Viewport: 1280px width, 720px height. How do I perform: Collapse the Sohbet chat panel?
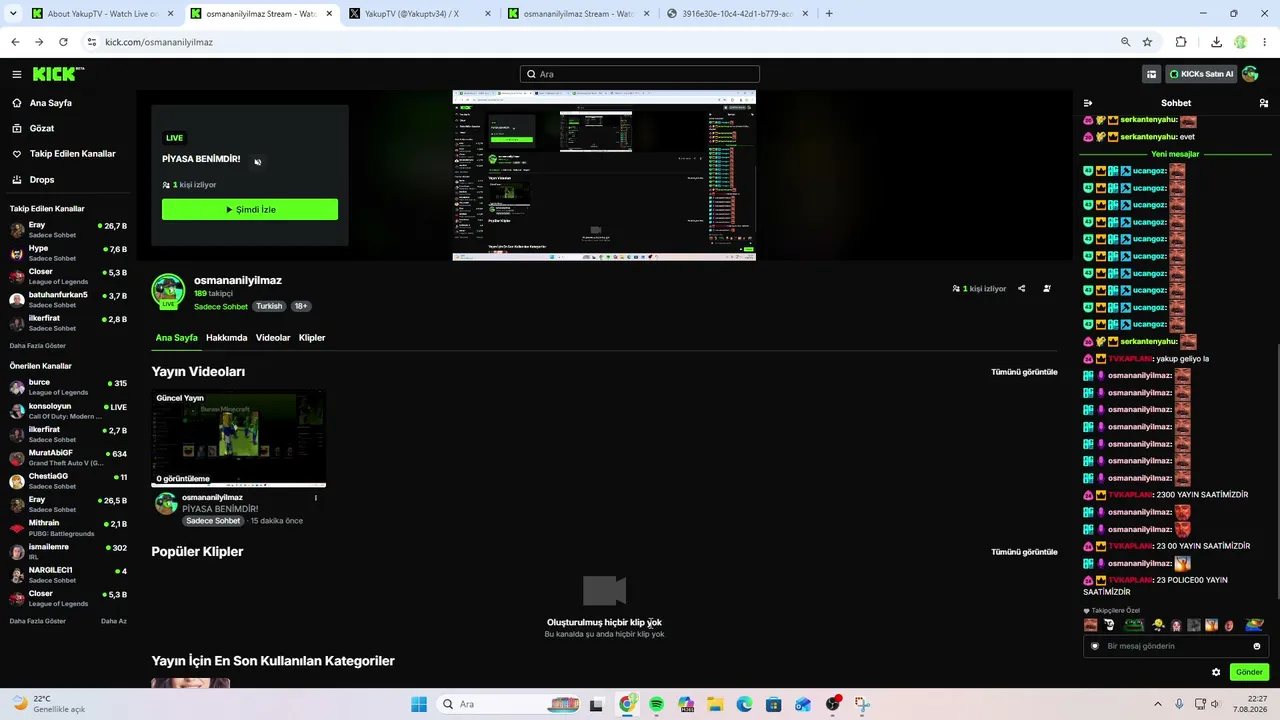[1088, 103]
